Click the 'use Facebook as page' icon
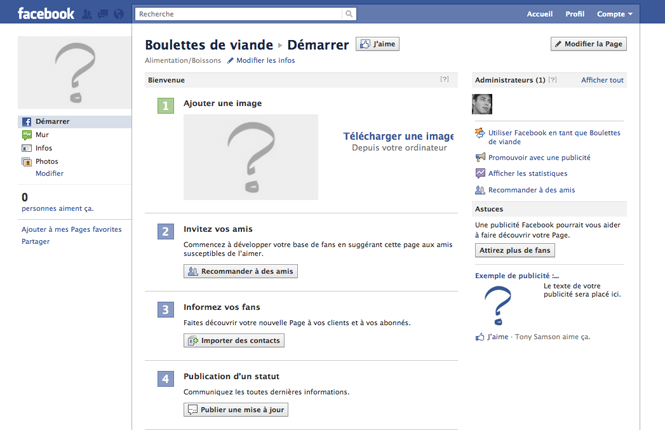 click(480, 133)
